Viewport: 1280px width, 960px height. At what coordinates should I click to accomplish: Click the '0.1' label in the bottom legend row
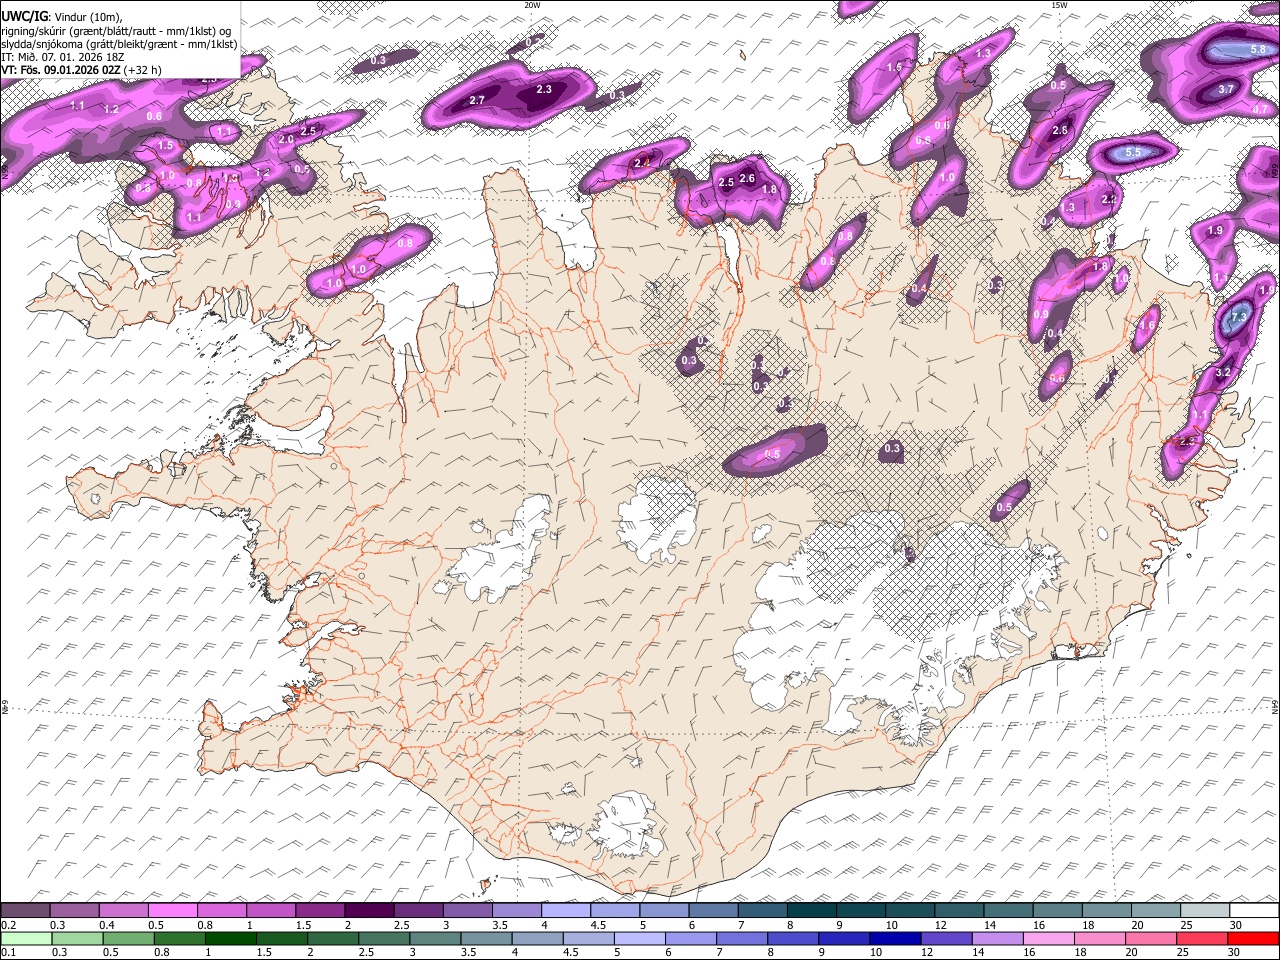point(9,953)
